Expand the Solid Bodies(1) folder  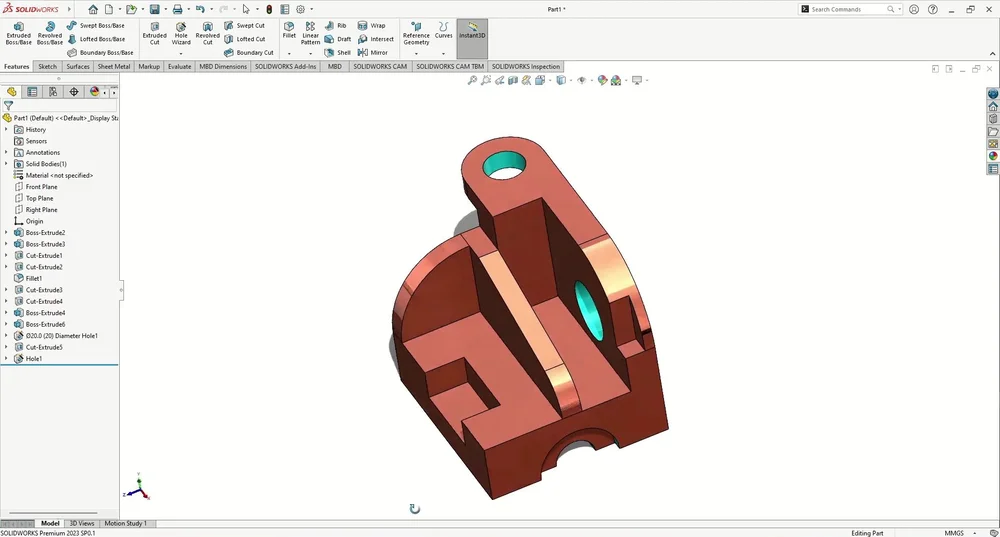tap(6, 164)
